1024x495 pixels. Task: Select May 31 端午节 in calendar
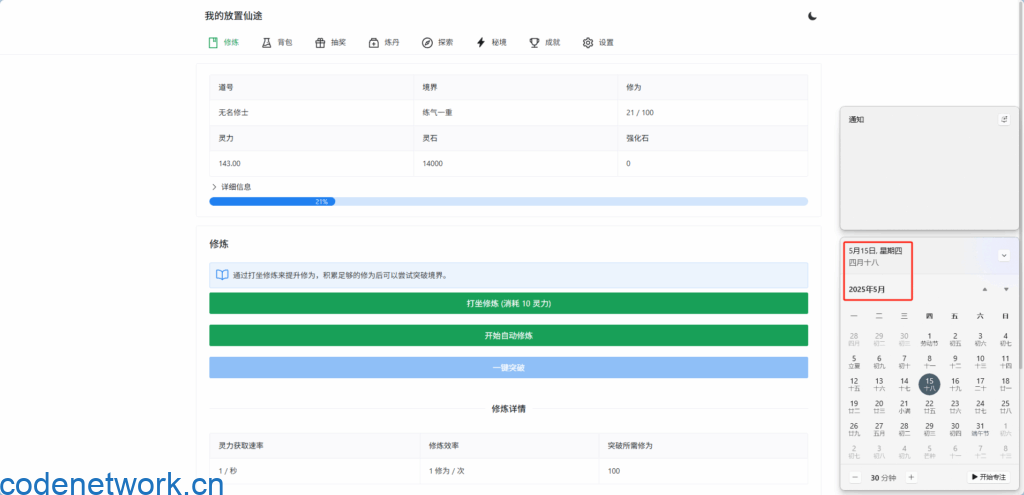[980, 428]
